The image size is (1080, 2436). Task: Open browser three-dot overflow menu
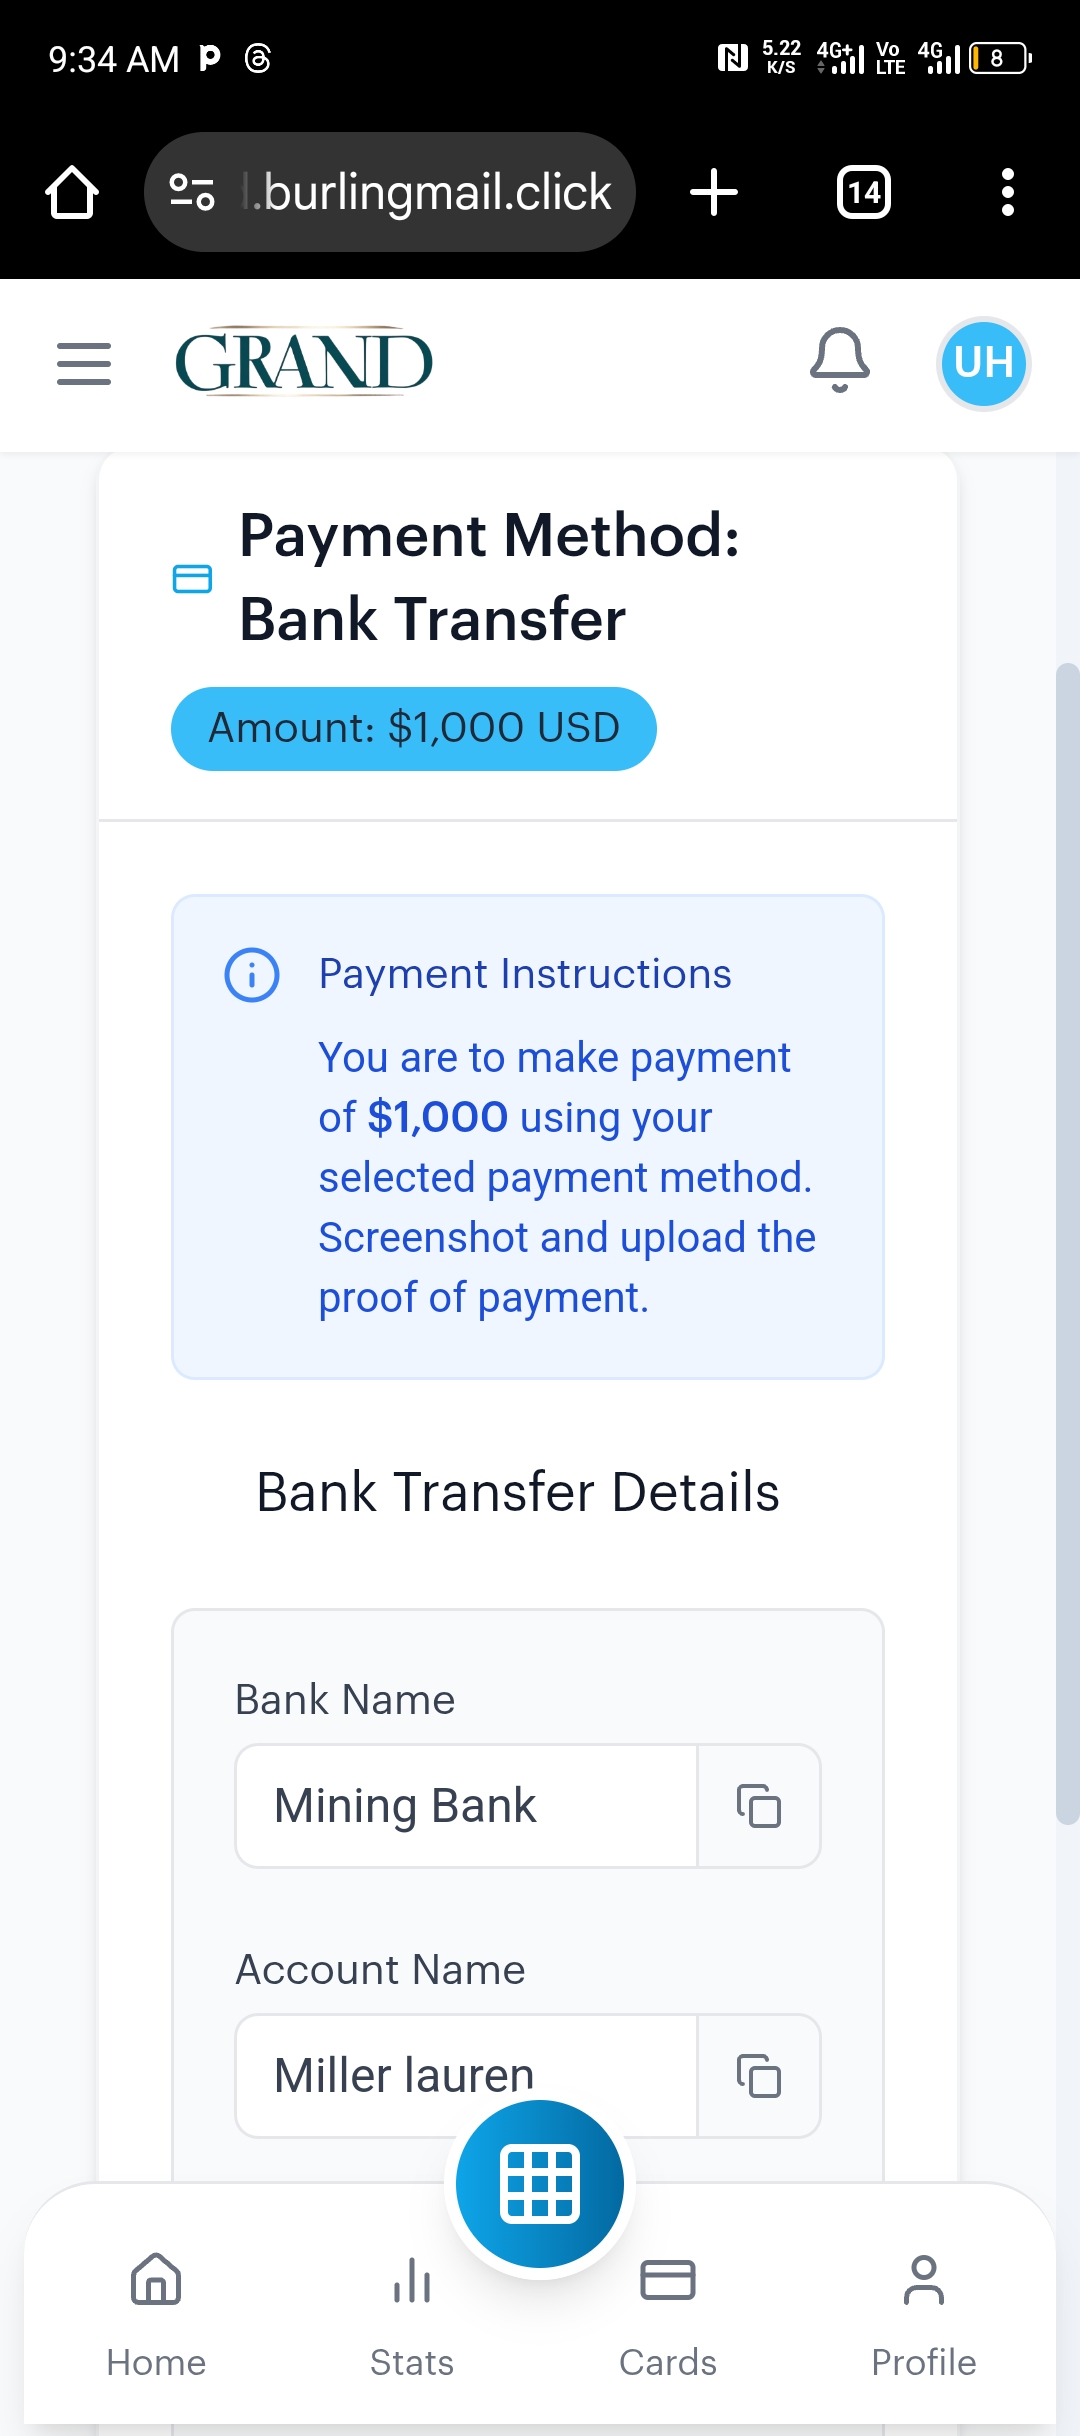click(1007, 192)
